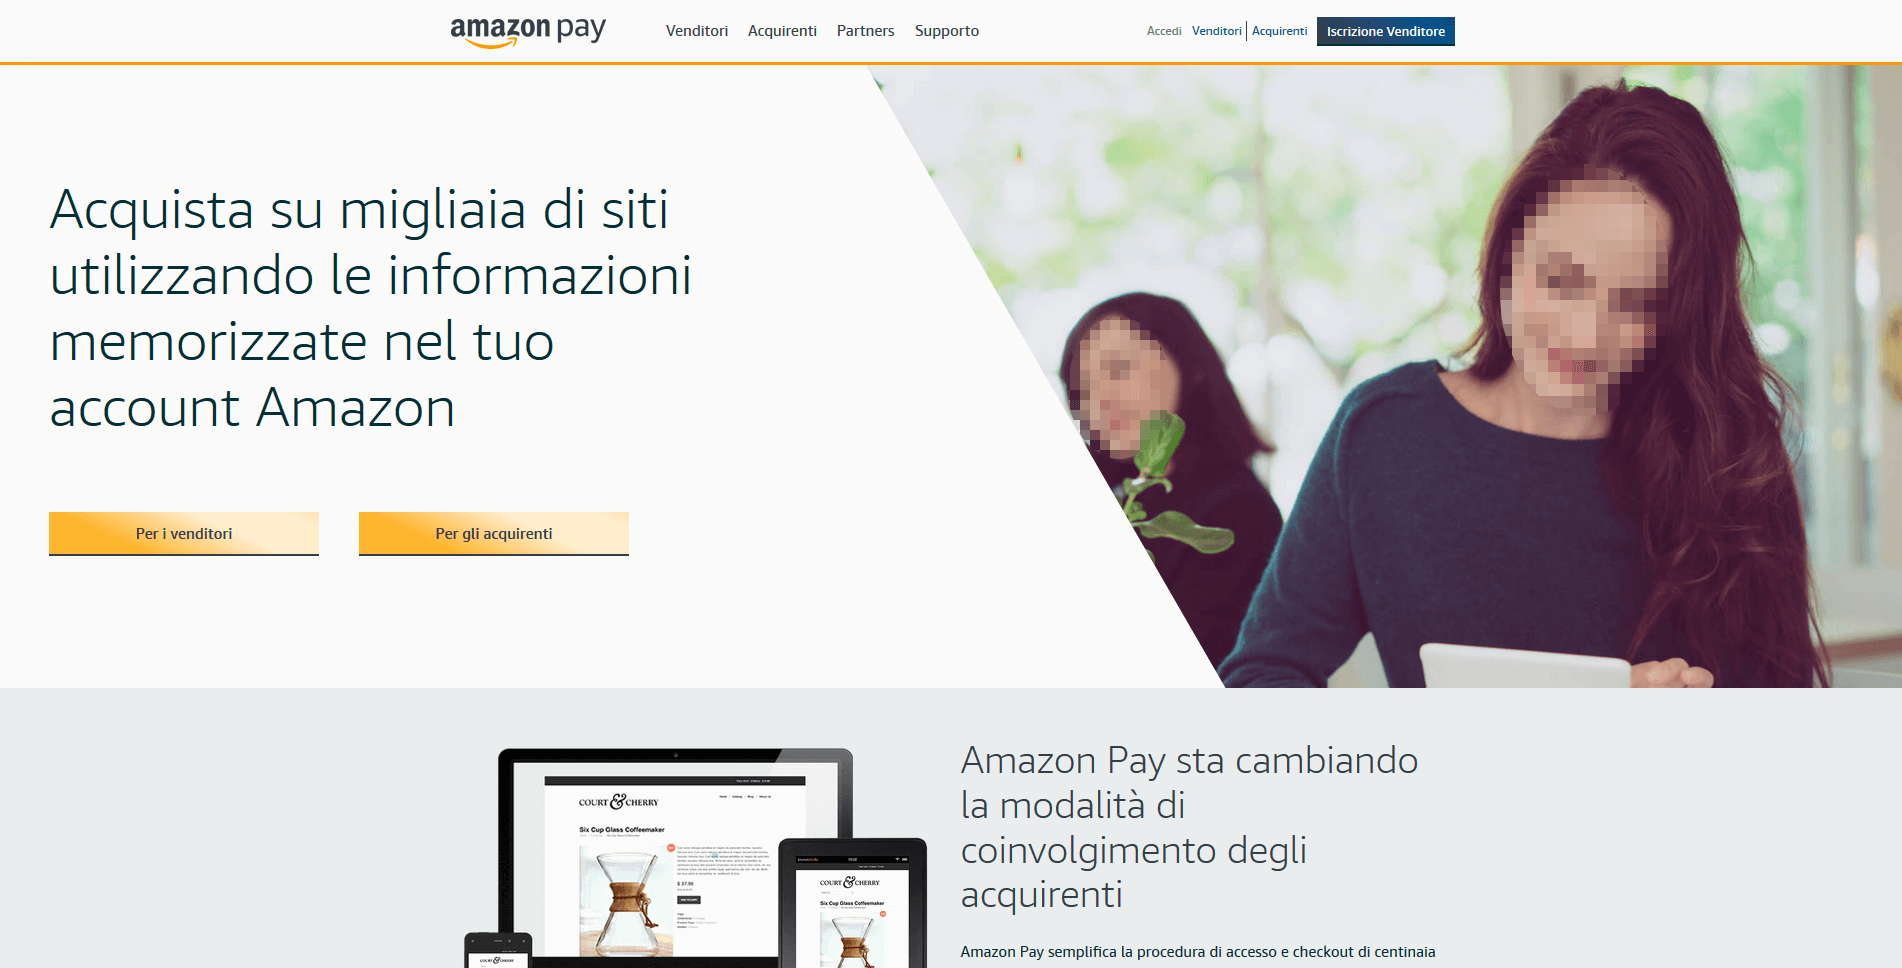Open the Venditori navigation menu
This screenshot has width=1902, height=968.
[697, 31]
